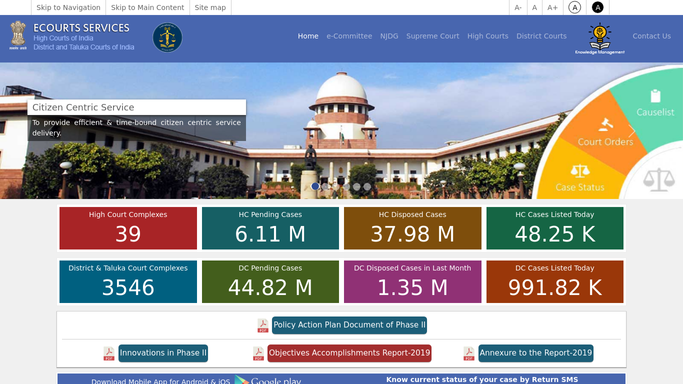Select the first carousel slide indicator dot
The height and width of the screenshot is (384, 683).
click(315, 186)
